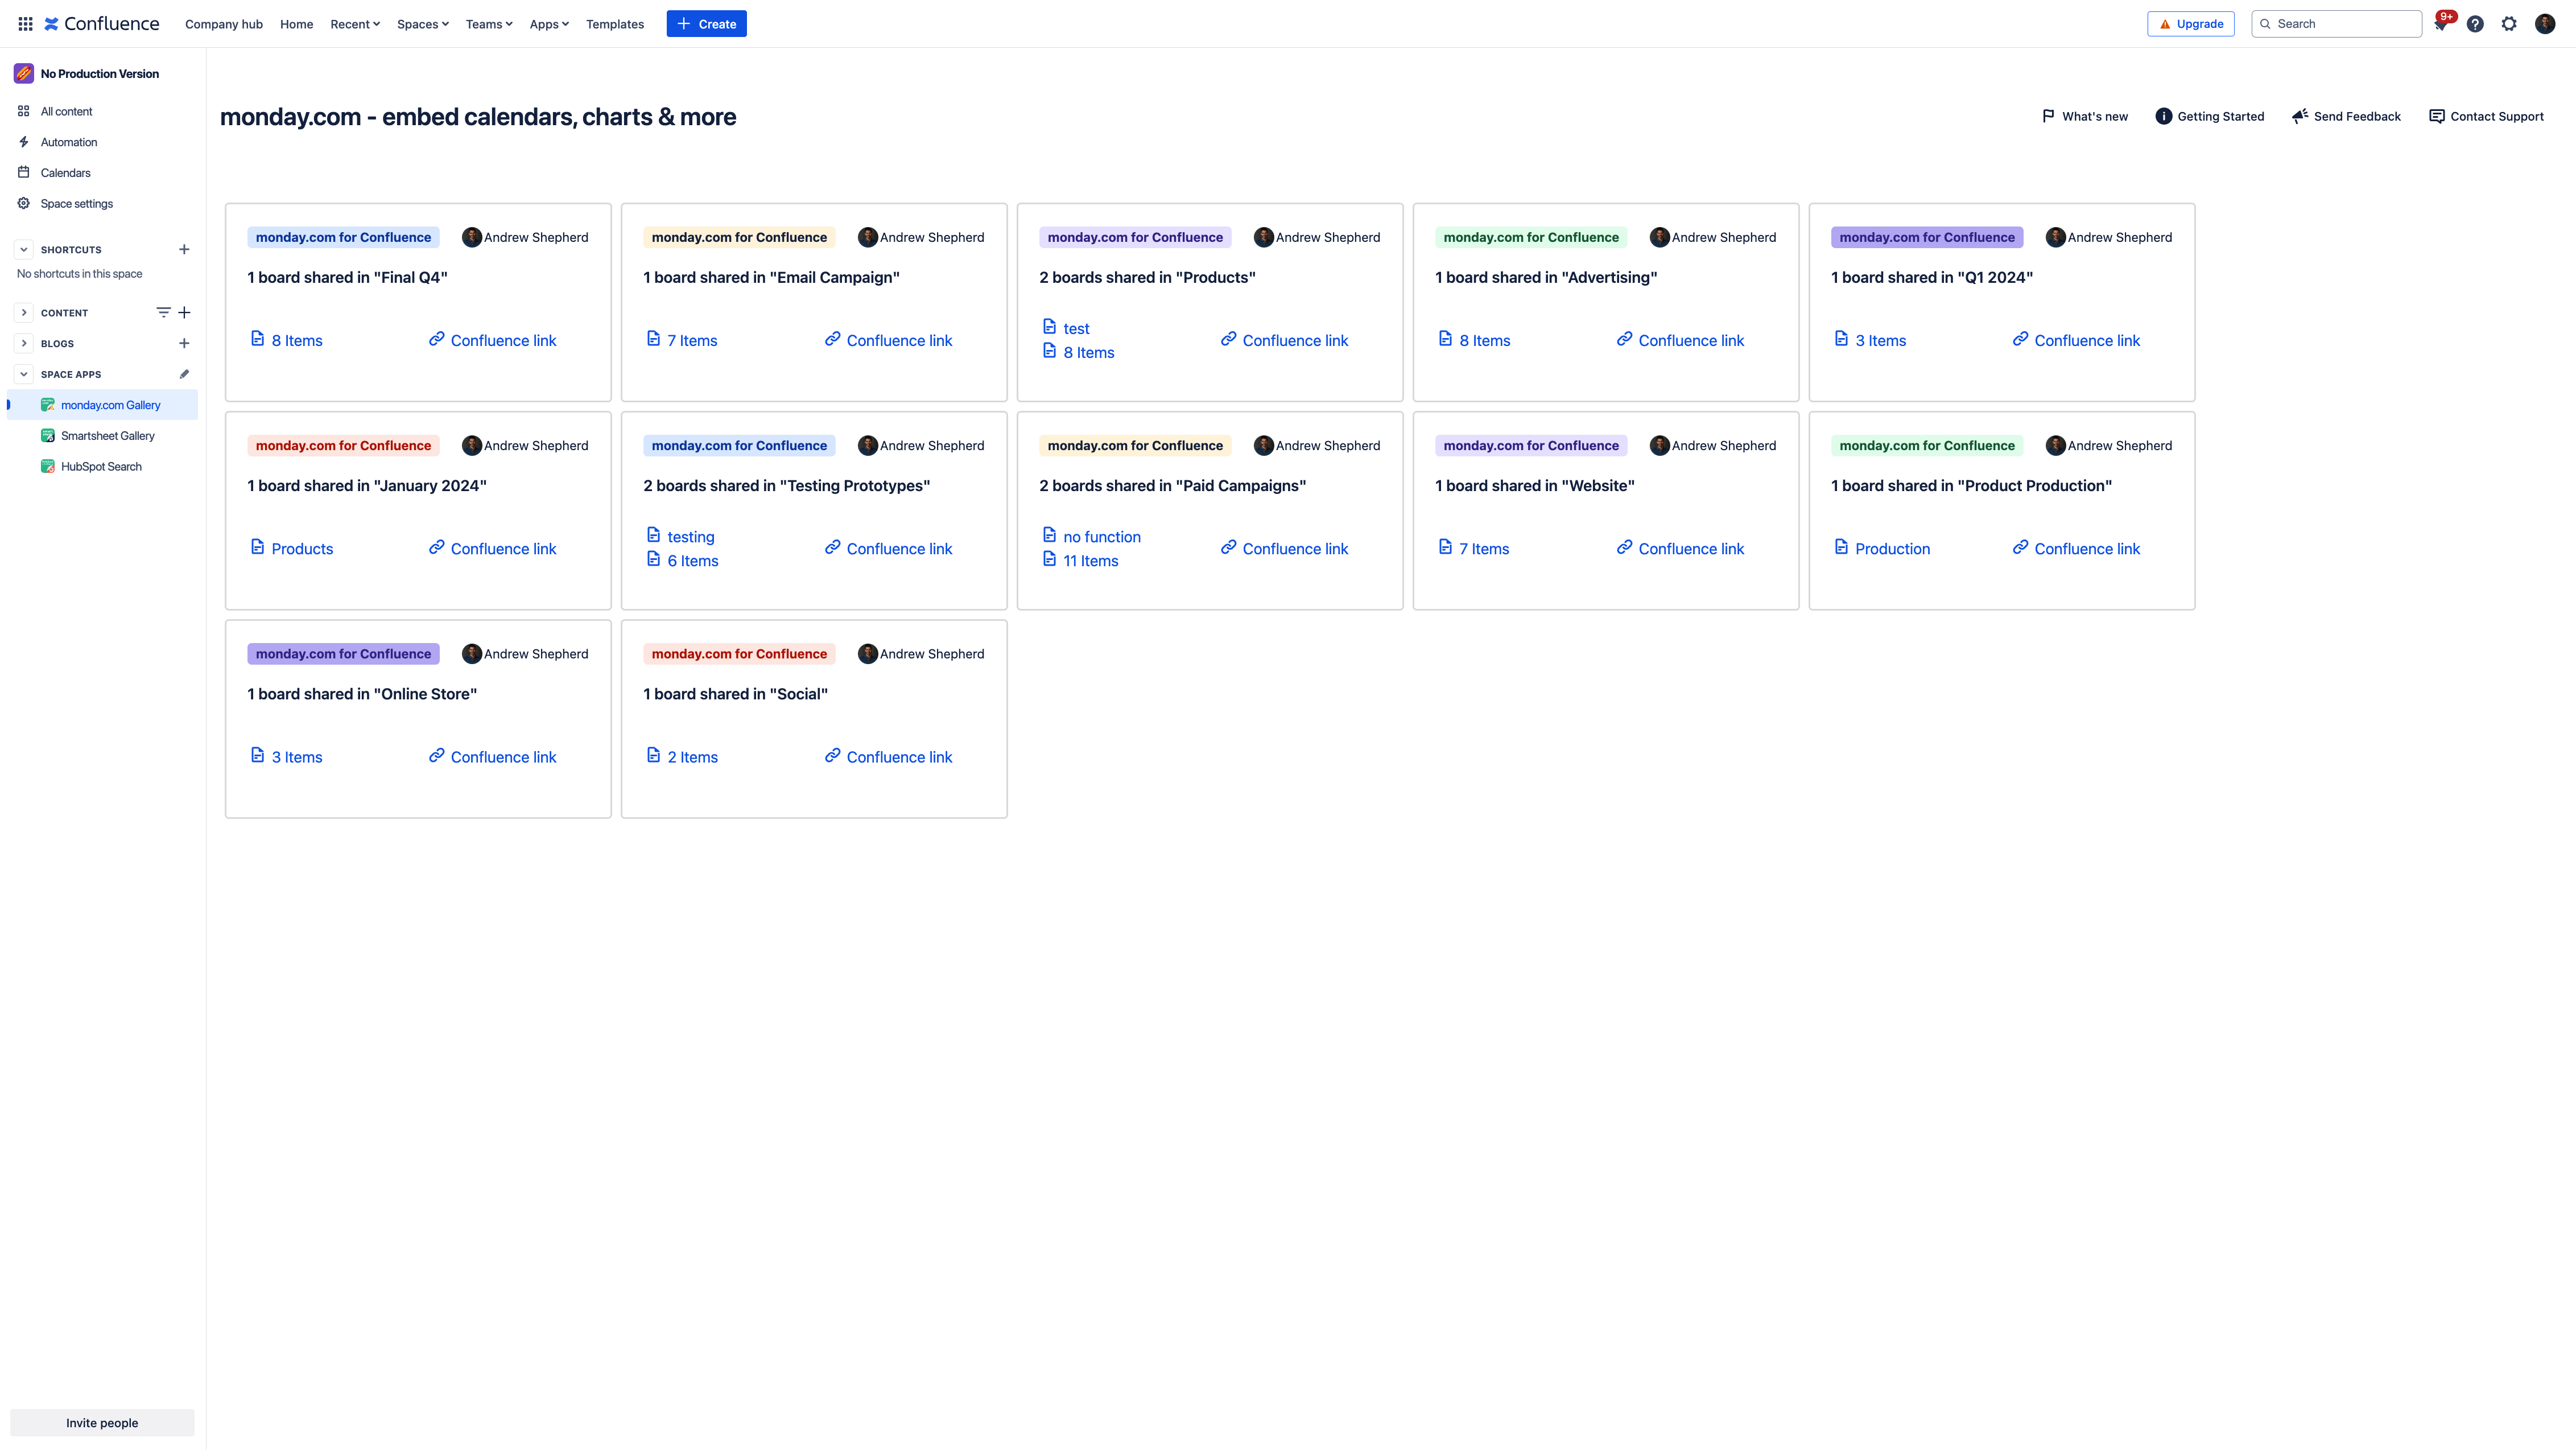Click Andrew Shepherd avatar in Website card
The width and height of the screenshot is (2576, 1450).
(1659, 446)
